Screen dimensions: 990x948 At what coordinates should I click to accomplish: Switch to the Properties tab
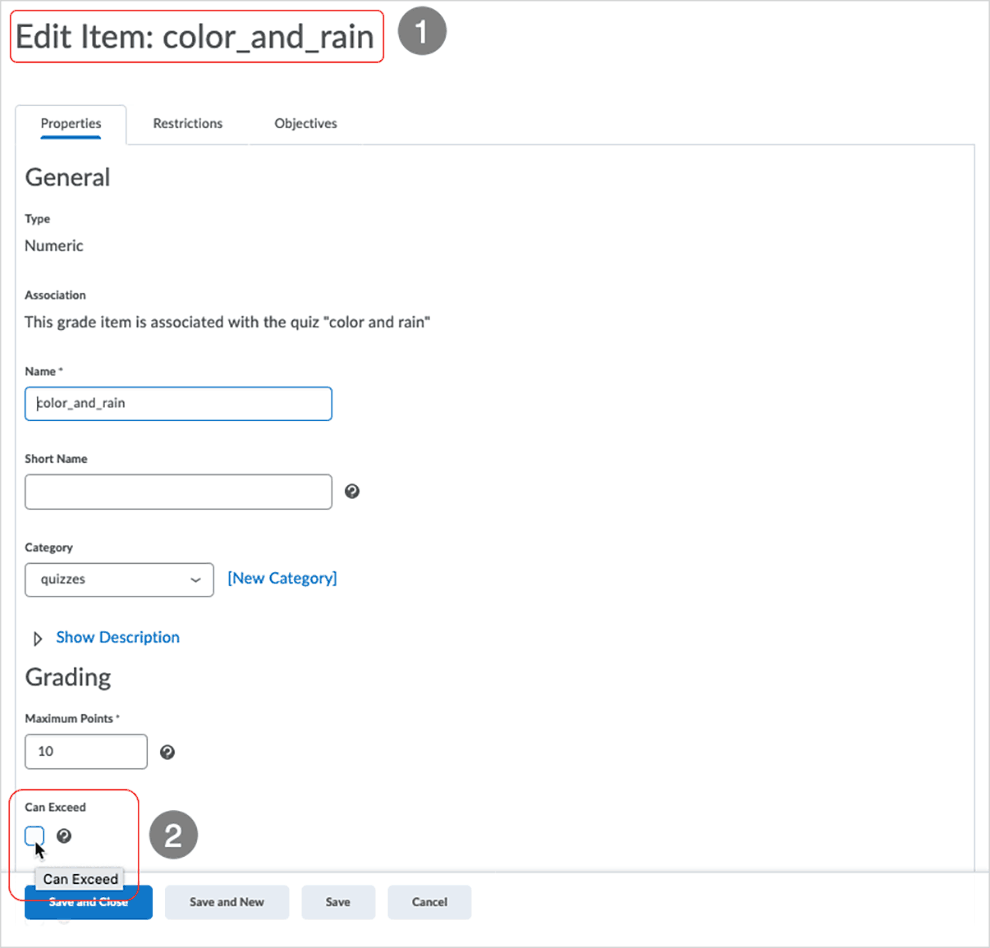click(x=71, y=123)
